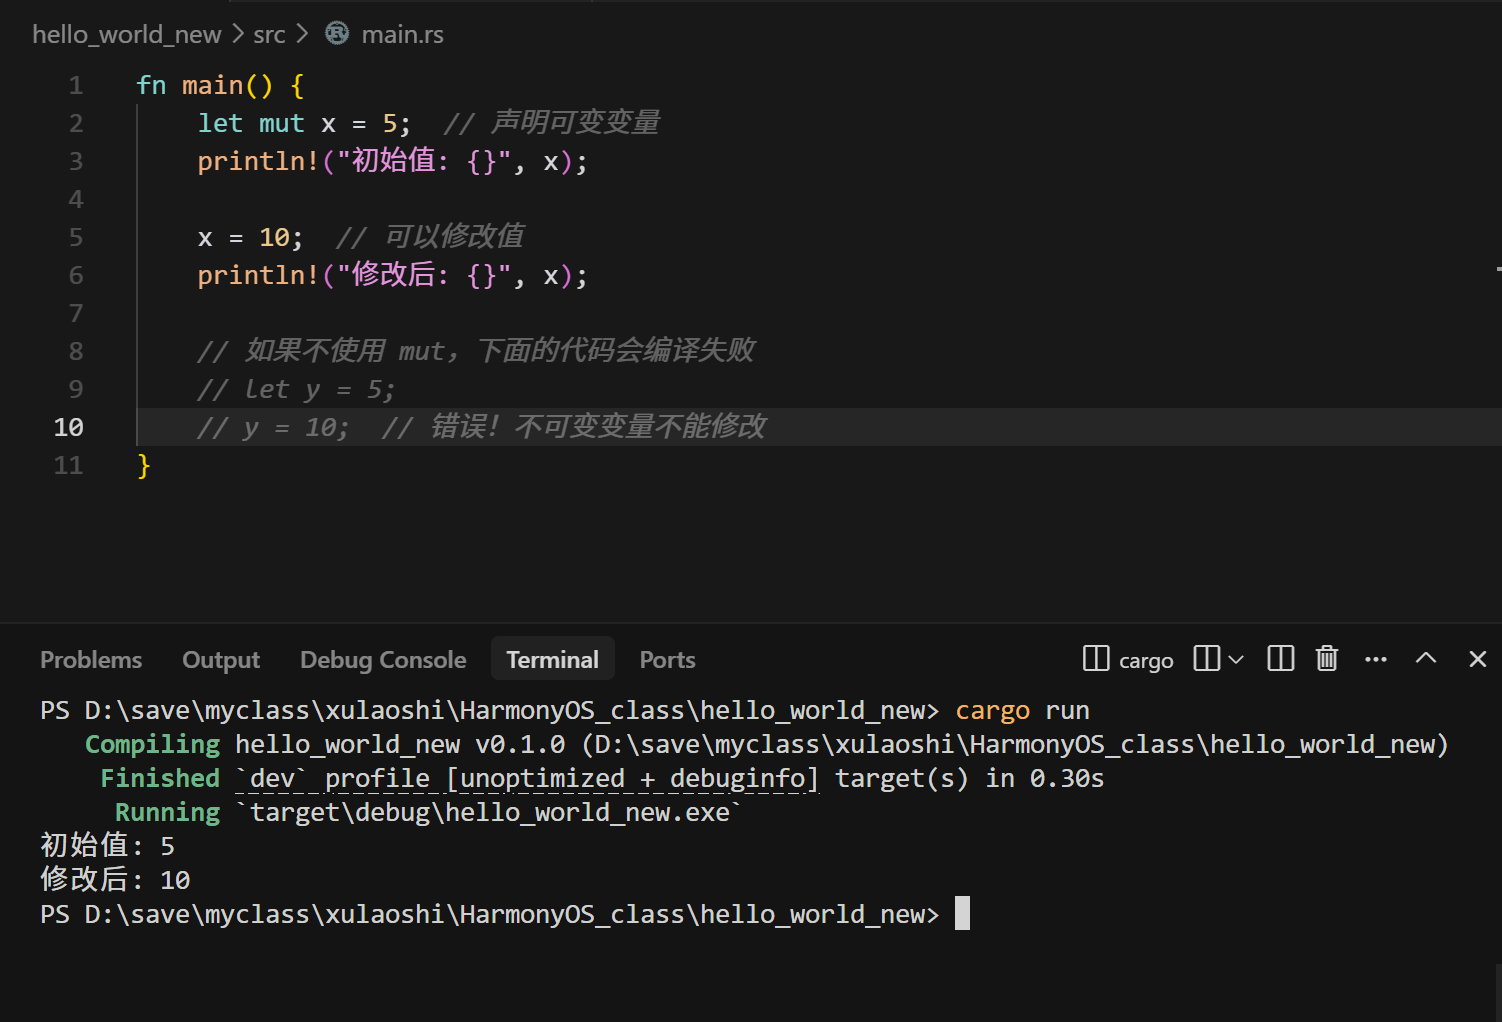Open the Problems panel tab
Image resolution: width=1502 pixels, height=1022 pixels.
tap(91, 660)
